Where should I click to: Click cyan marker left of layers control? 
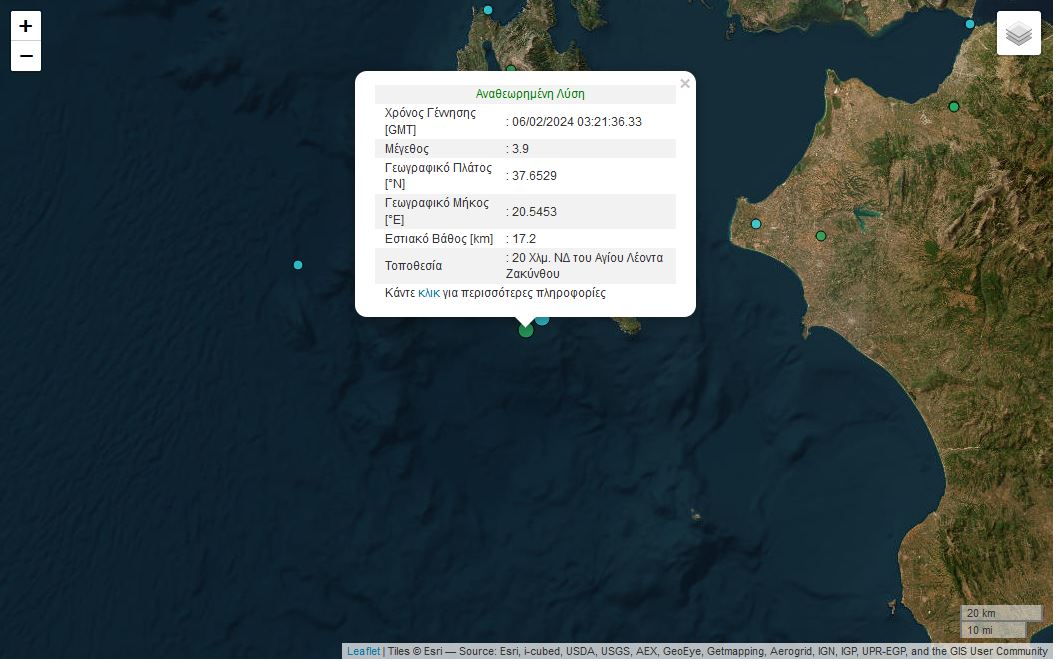(x=969, y=24)
